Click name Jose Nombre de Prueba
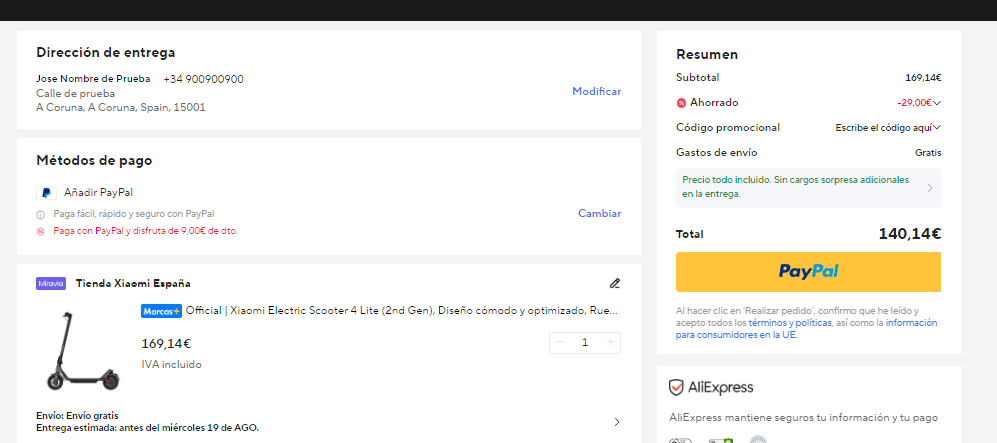 tap(93, 79)
